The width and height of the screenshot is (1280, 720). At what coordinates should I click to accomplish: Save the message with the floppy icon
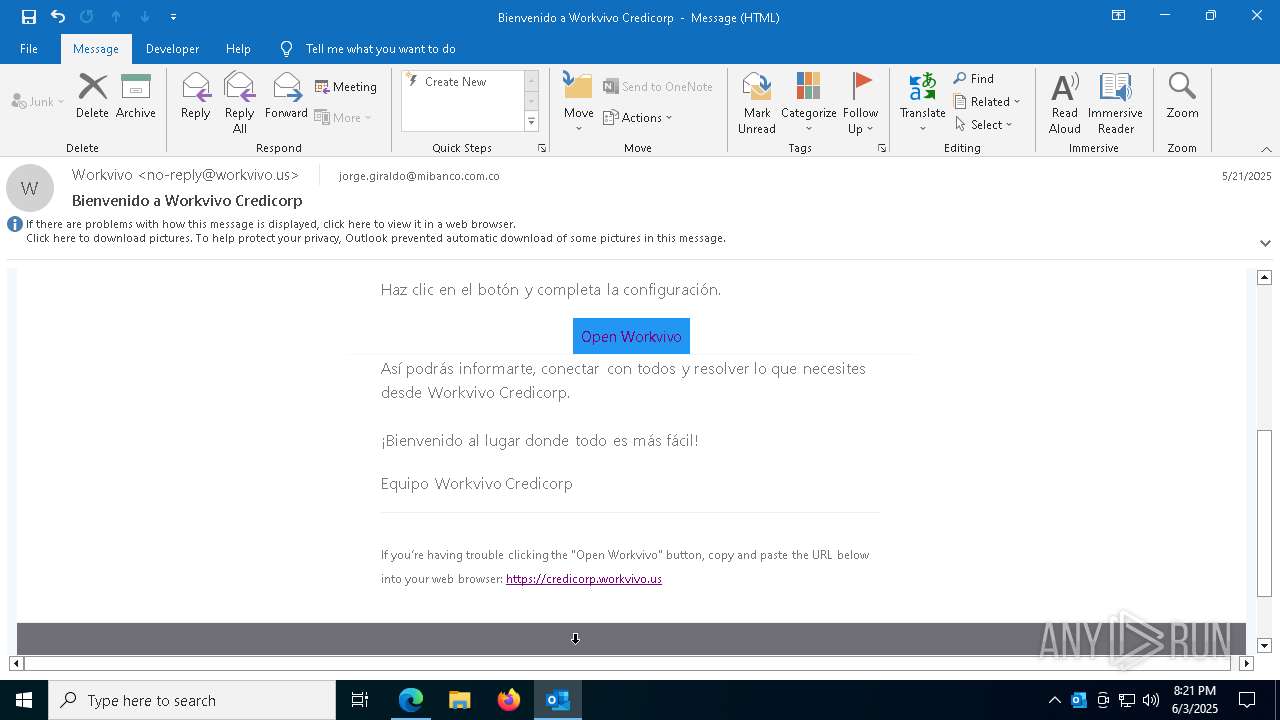[x=29, y=17]
